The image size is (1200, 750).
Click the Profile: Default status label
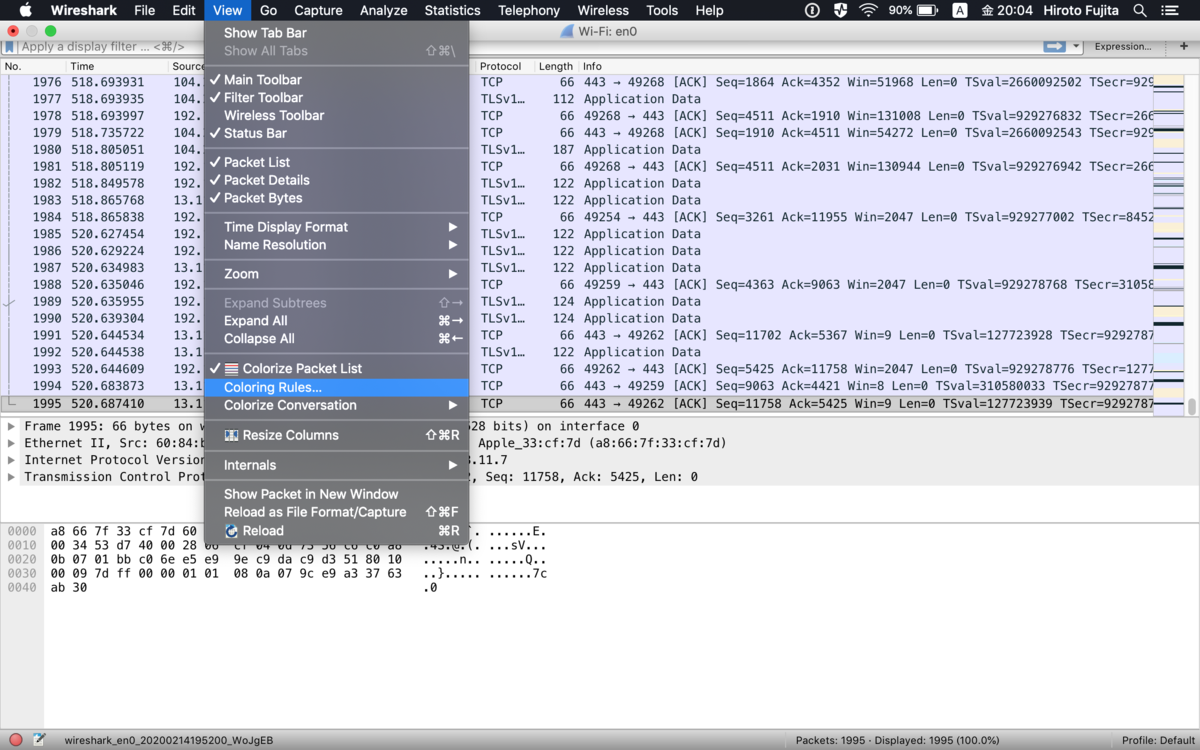pos(1158,740)
